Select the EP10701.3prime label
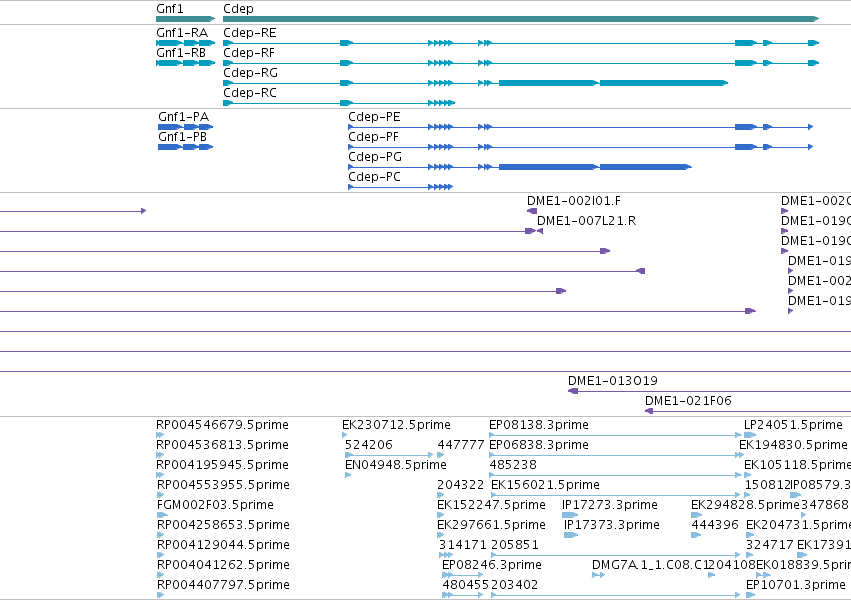Screen dimensions: 851x600 796,585
